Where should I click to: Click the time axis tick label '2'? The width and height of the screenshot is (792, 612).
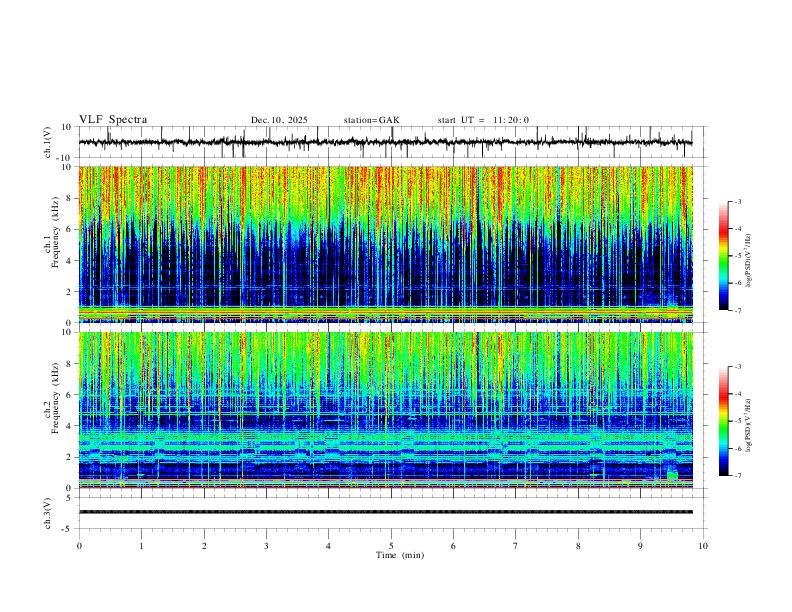[204, 546]
